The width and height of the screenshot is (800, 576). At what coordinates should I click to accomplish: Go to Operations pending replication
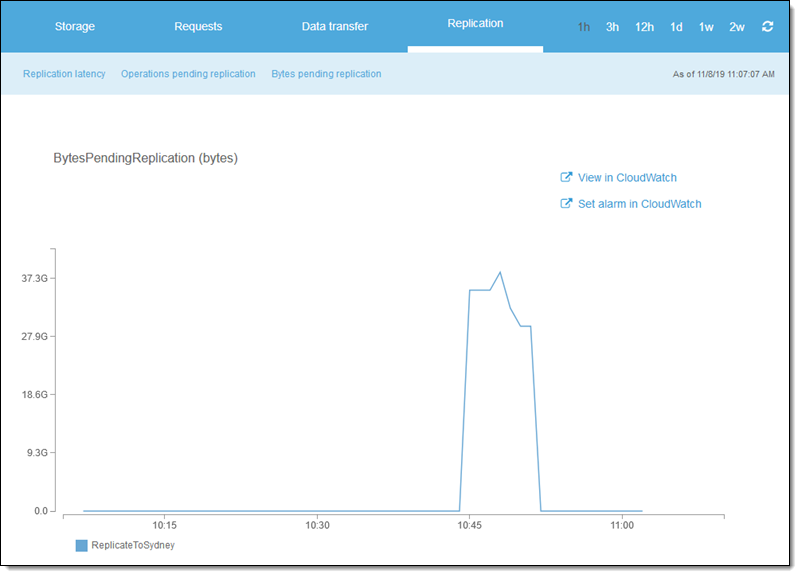pos(188,74)
